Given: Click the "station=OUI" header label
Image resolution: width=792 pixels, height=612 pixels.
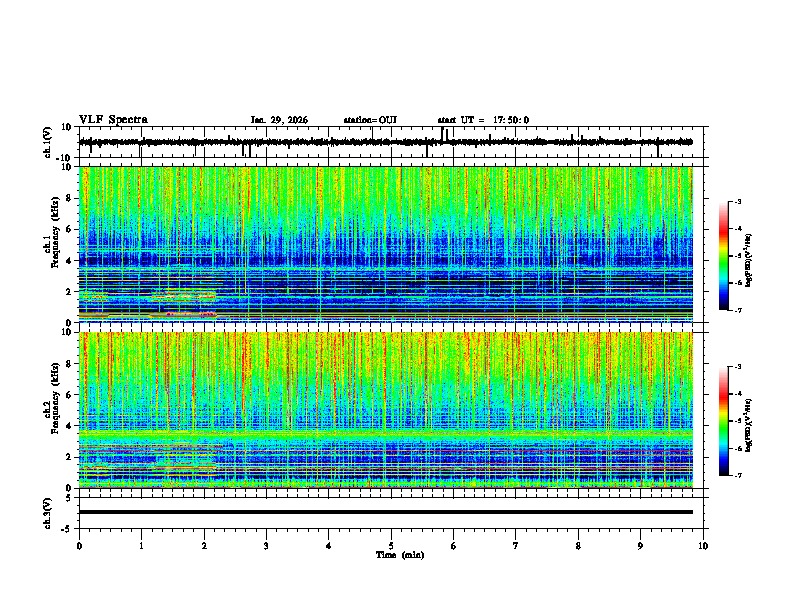Looking at the screenshot, I should coord(370,120).
